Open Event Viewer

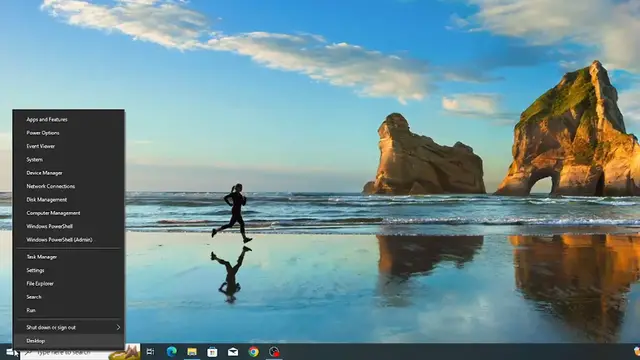tap(69, 146)
